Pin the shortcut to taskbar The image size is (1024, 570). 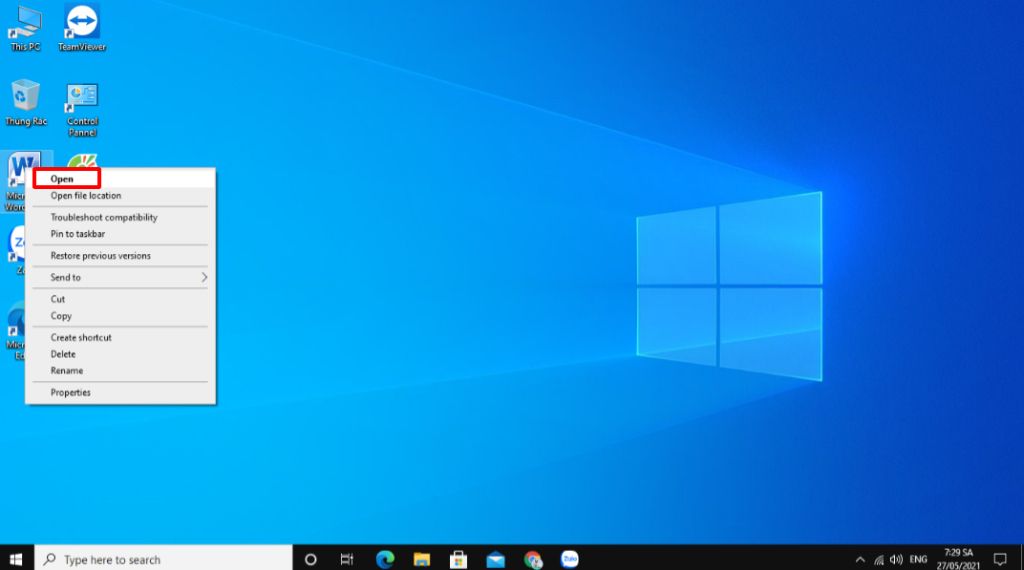(x=120, y=234)
